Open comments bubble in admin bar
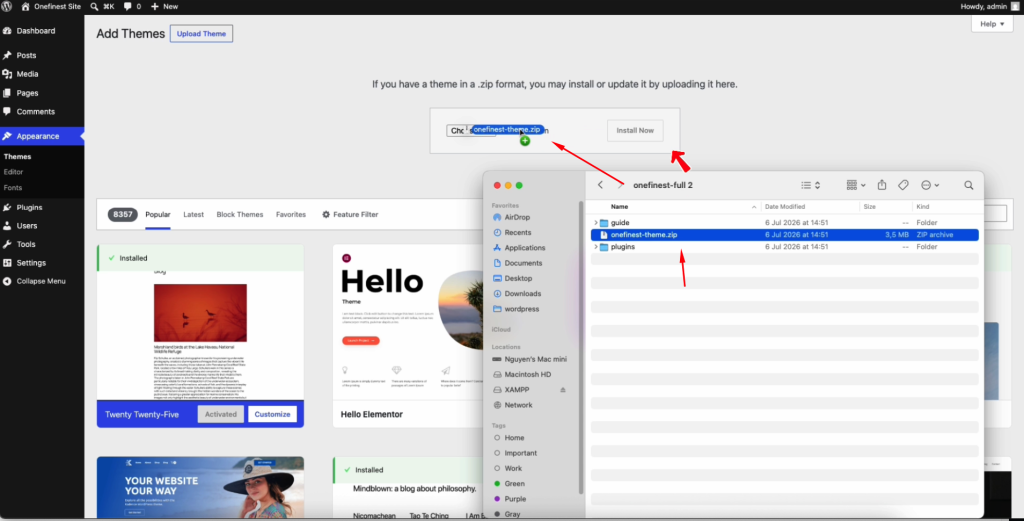Image resolution: width=1024 pixels, height=521 pixels. tap(132, 6)
